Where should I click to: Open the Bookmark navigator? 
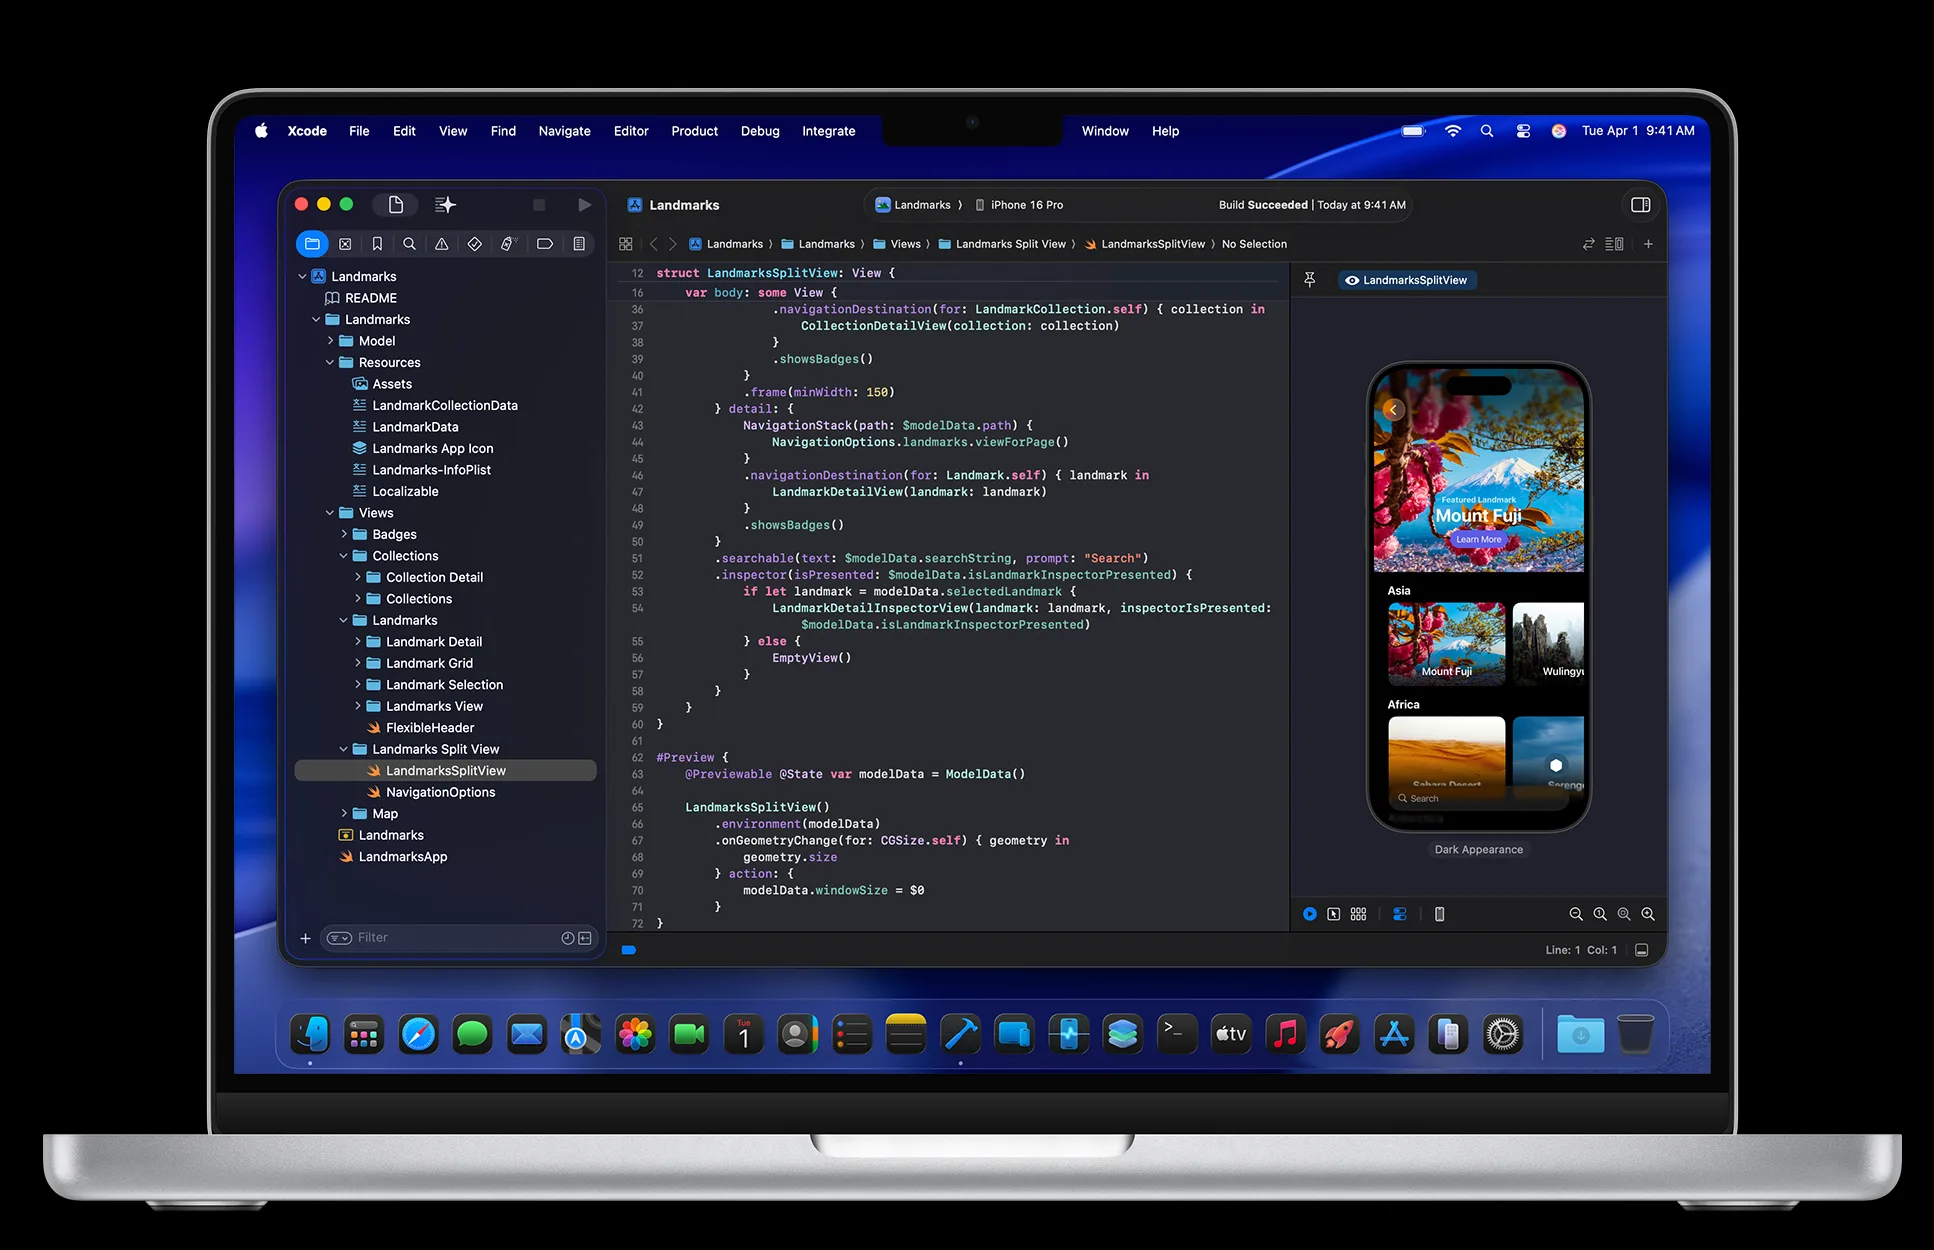point(377,244)
